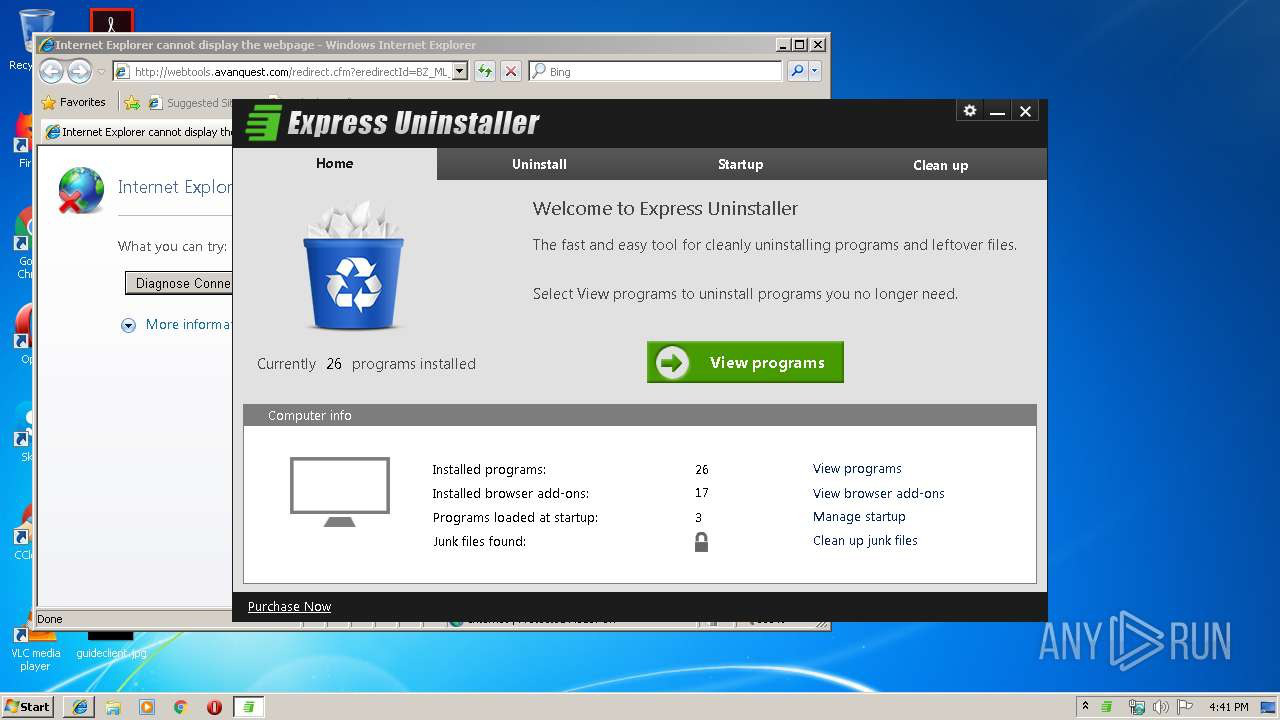The image size is (1280, 720).
Task: Expand the IE address bar dropdown
Action: tap(460, 71)
